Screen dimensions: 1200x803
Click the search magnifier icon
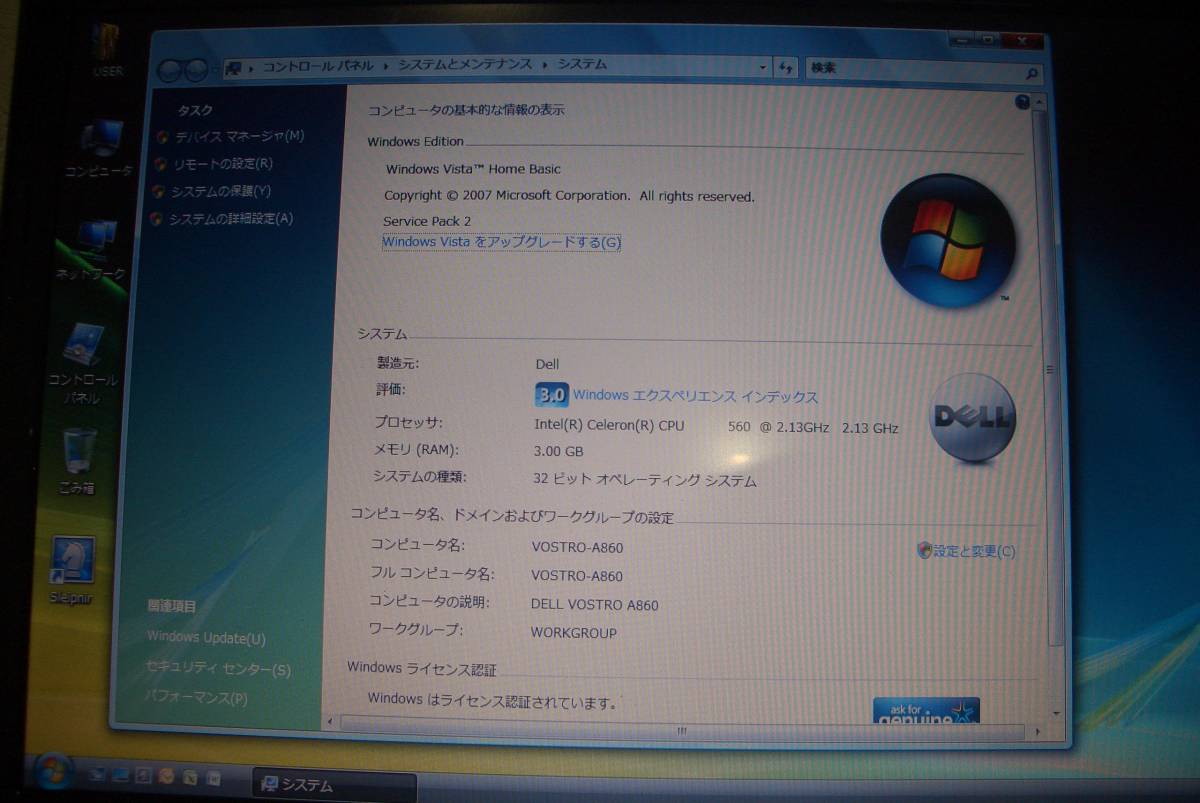coord(1032,73)
